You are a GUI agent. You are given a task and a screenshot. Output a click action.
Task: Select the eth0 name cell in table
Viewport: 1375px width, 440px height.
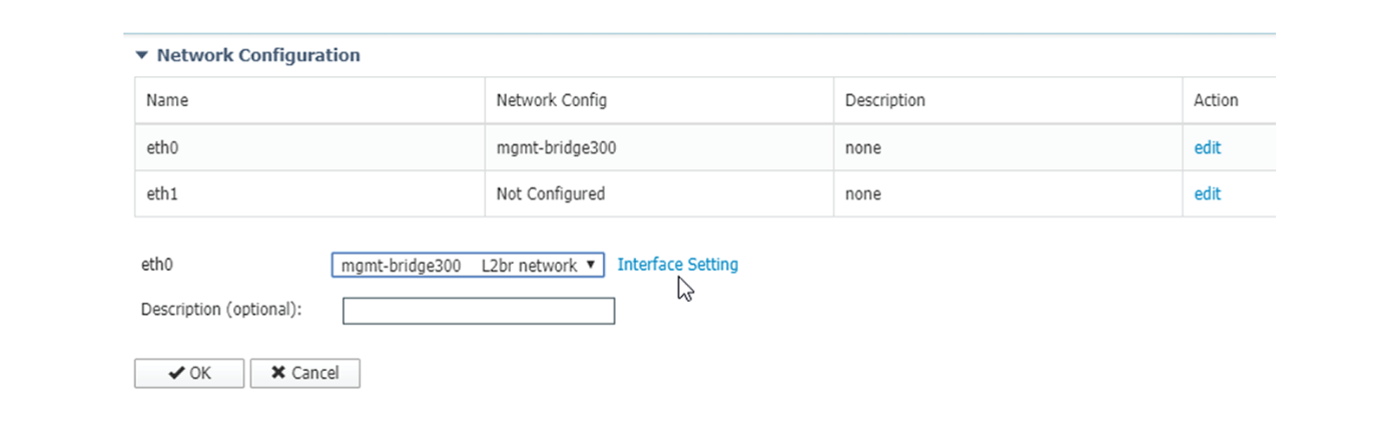click(310, 148)
